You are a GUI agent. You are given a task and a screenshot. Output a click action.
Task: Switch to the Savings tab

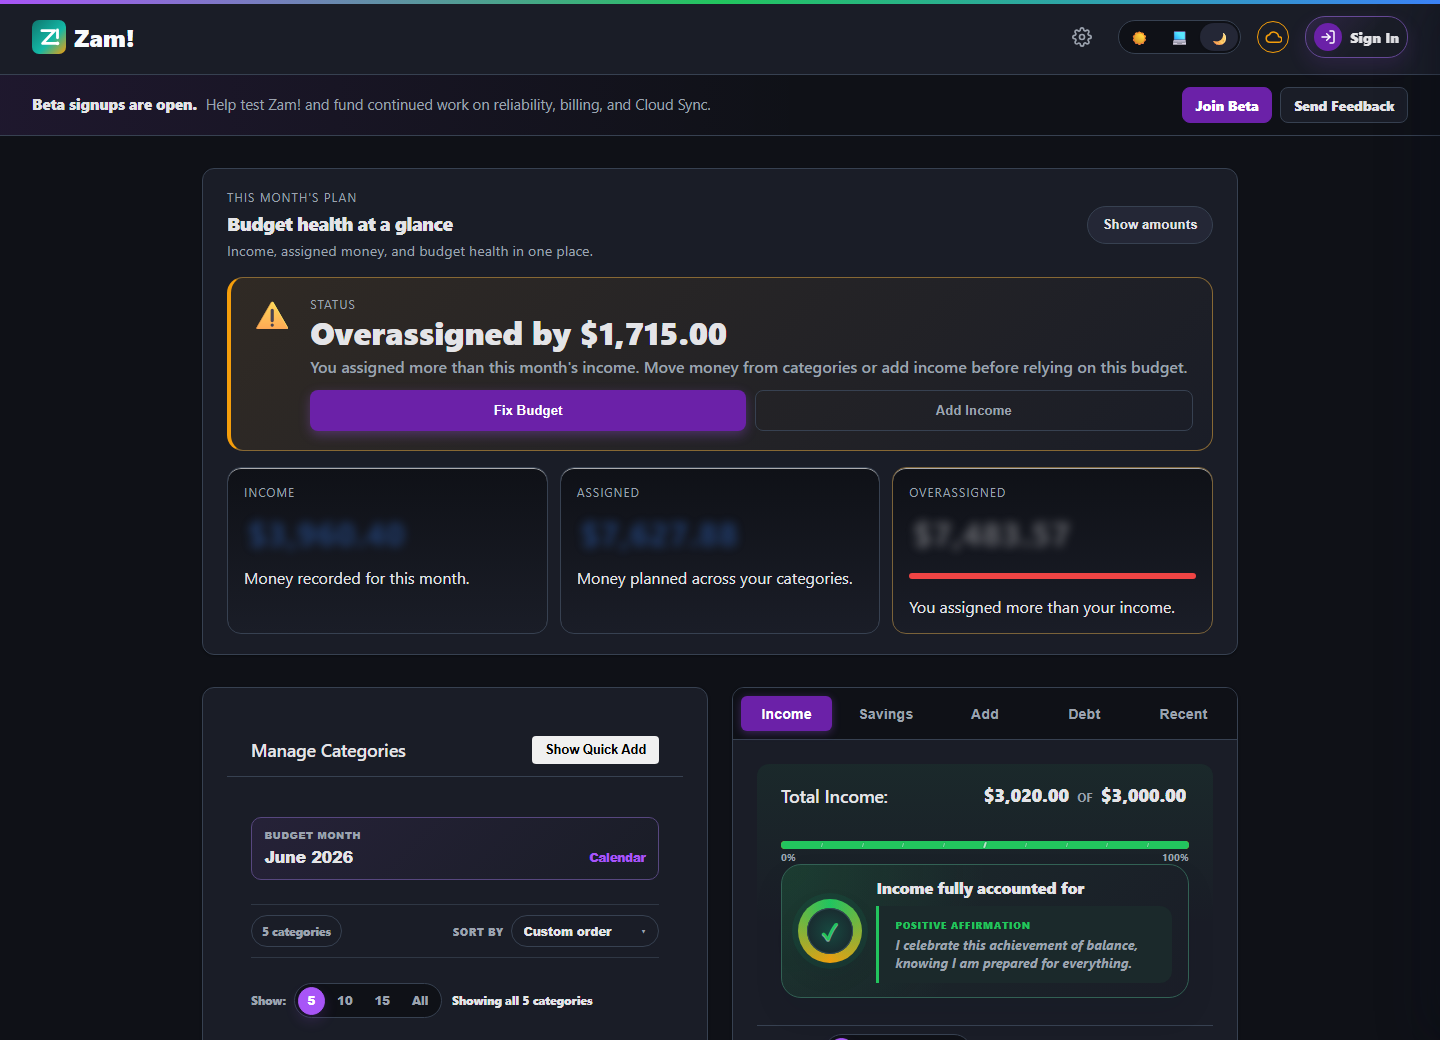coord(886,714)
